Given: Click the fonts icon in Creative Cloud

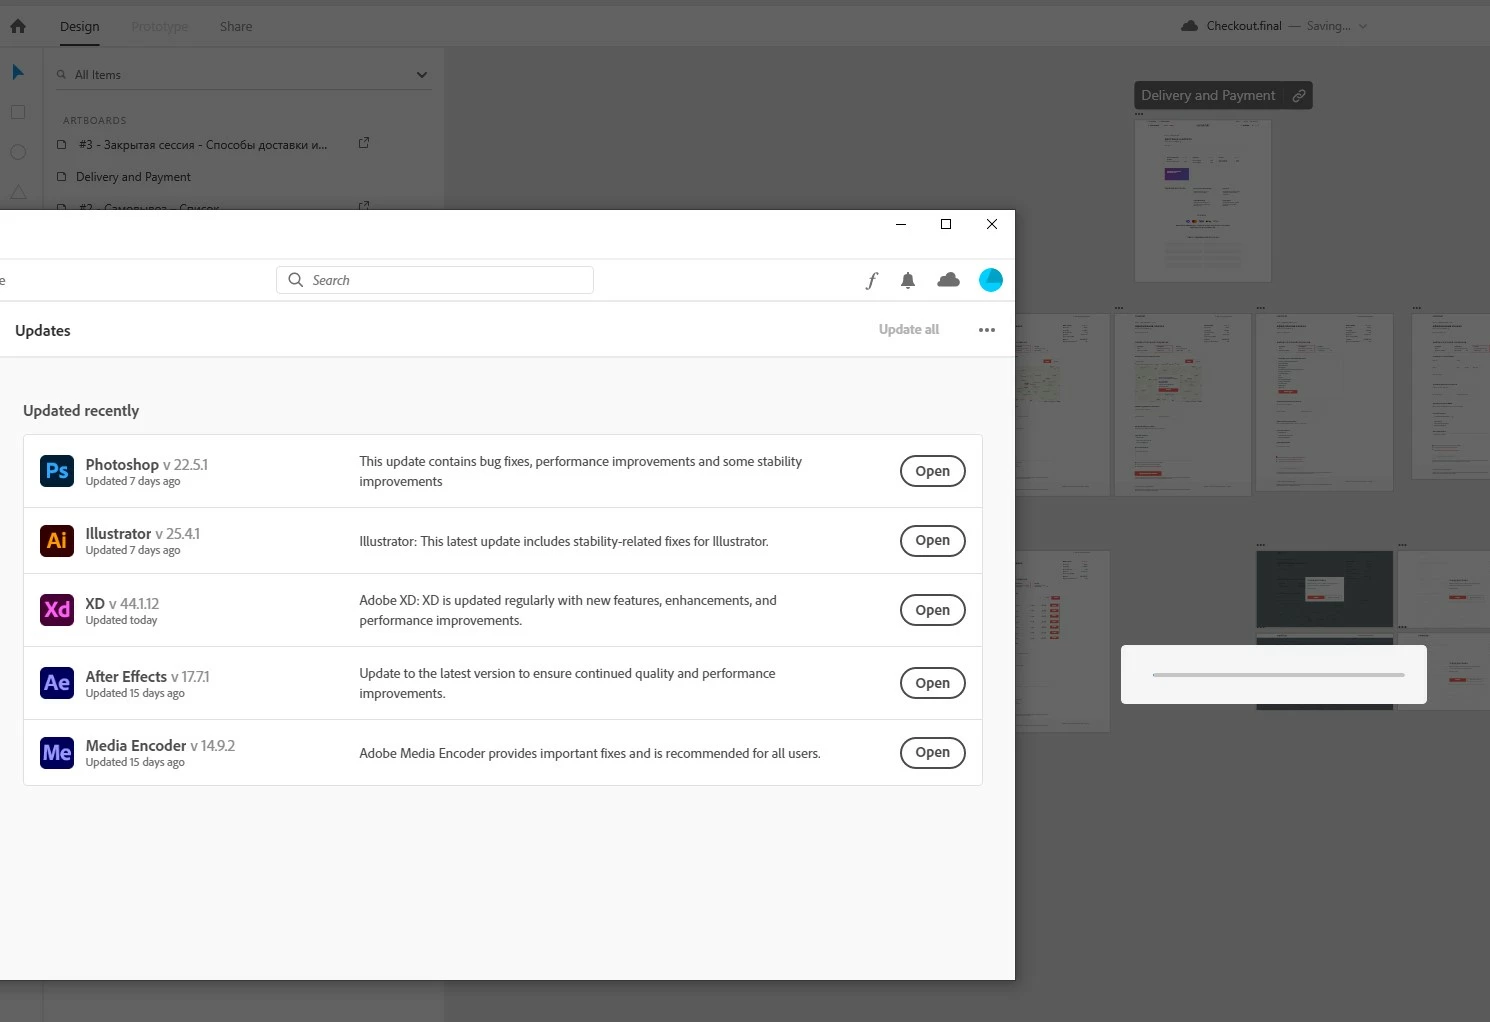Looking at the screenshot, I should click(x=872, y=281).
